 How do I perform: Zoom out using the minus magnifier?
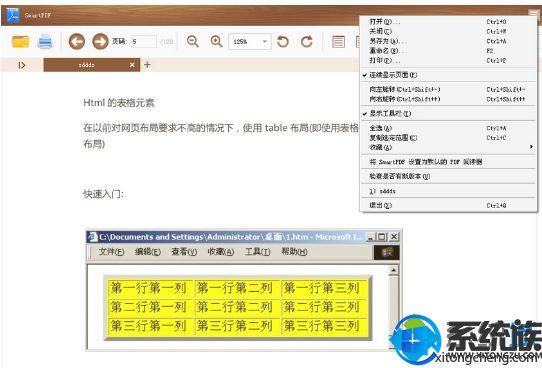[x=193, y=41]
